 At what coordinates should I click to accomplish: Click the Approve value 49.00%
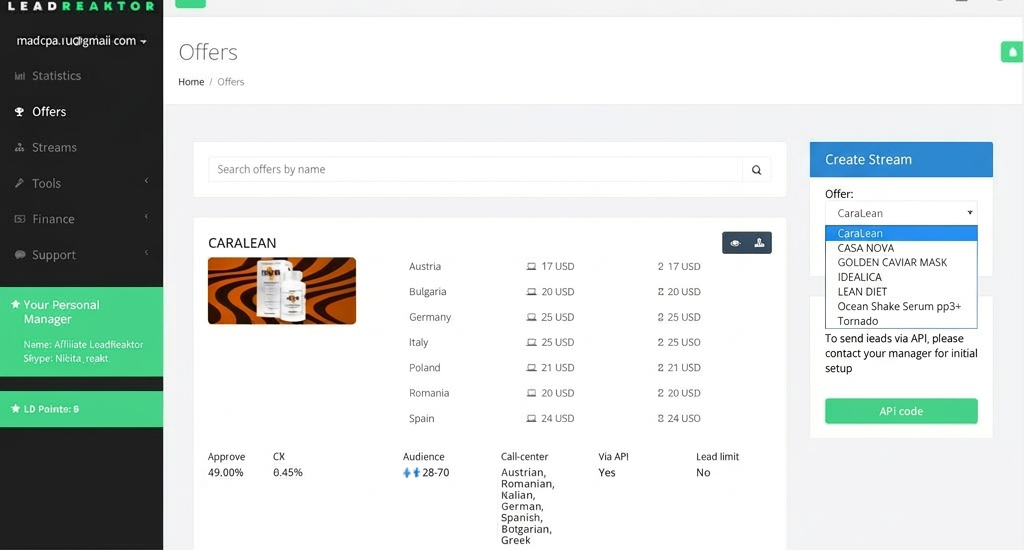coord(225,472)
